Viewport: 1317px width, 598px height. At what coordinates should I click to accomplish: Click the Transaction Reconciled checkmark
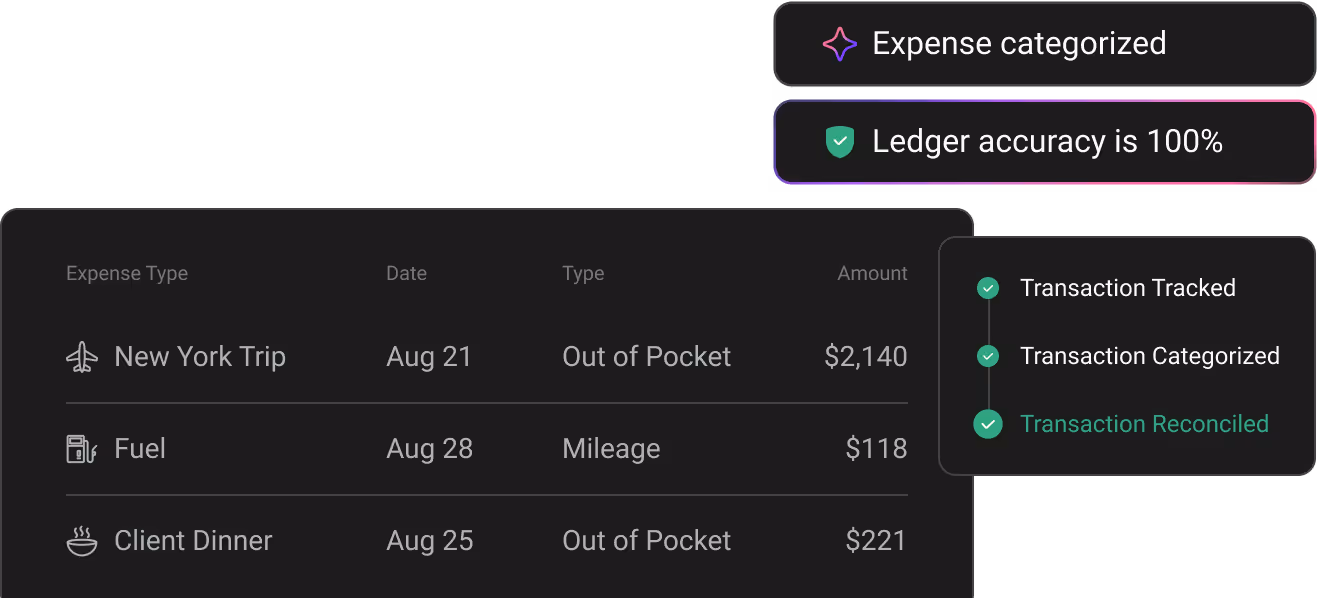tap(988, 424)
